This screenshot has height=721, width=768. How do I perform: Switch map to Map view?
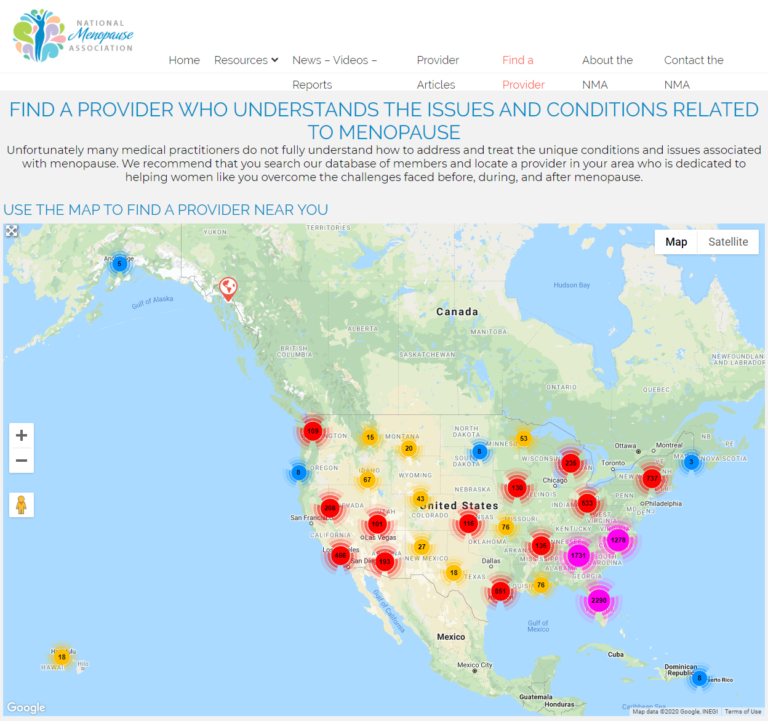[x=676, y=242]
